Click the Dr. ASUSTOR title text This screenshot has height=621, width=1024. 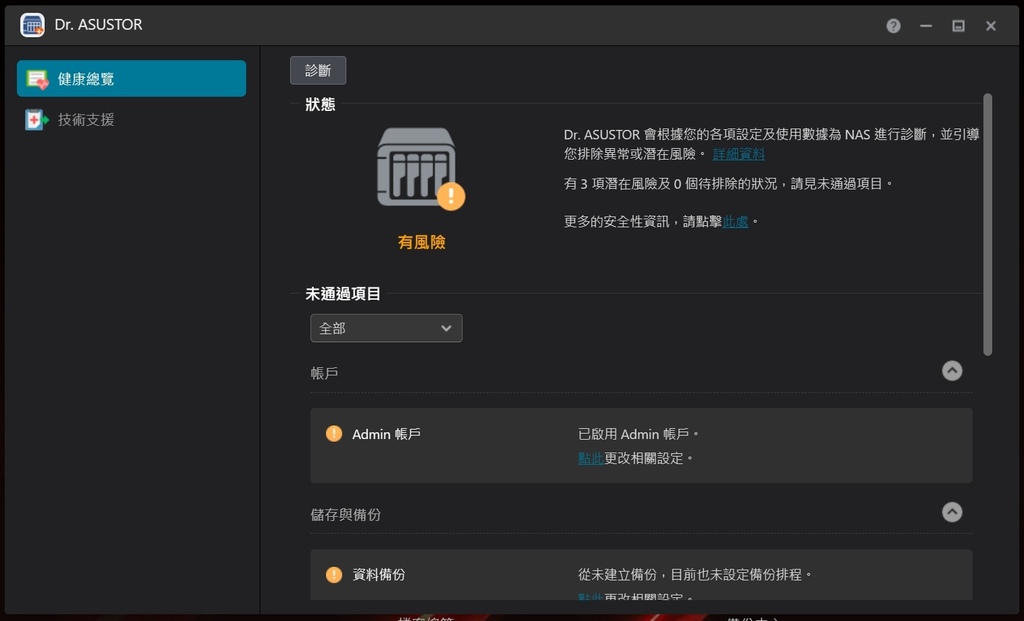pos(99,25)
